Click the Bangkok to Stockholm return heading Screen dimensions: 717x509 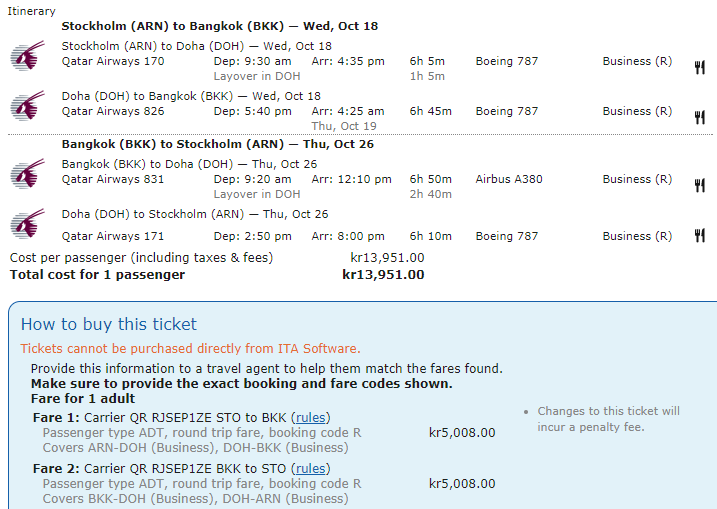pyautogui.click(x=217, y=144)
